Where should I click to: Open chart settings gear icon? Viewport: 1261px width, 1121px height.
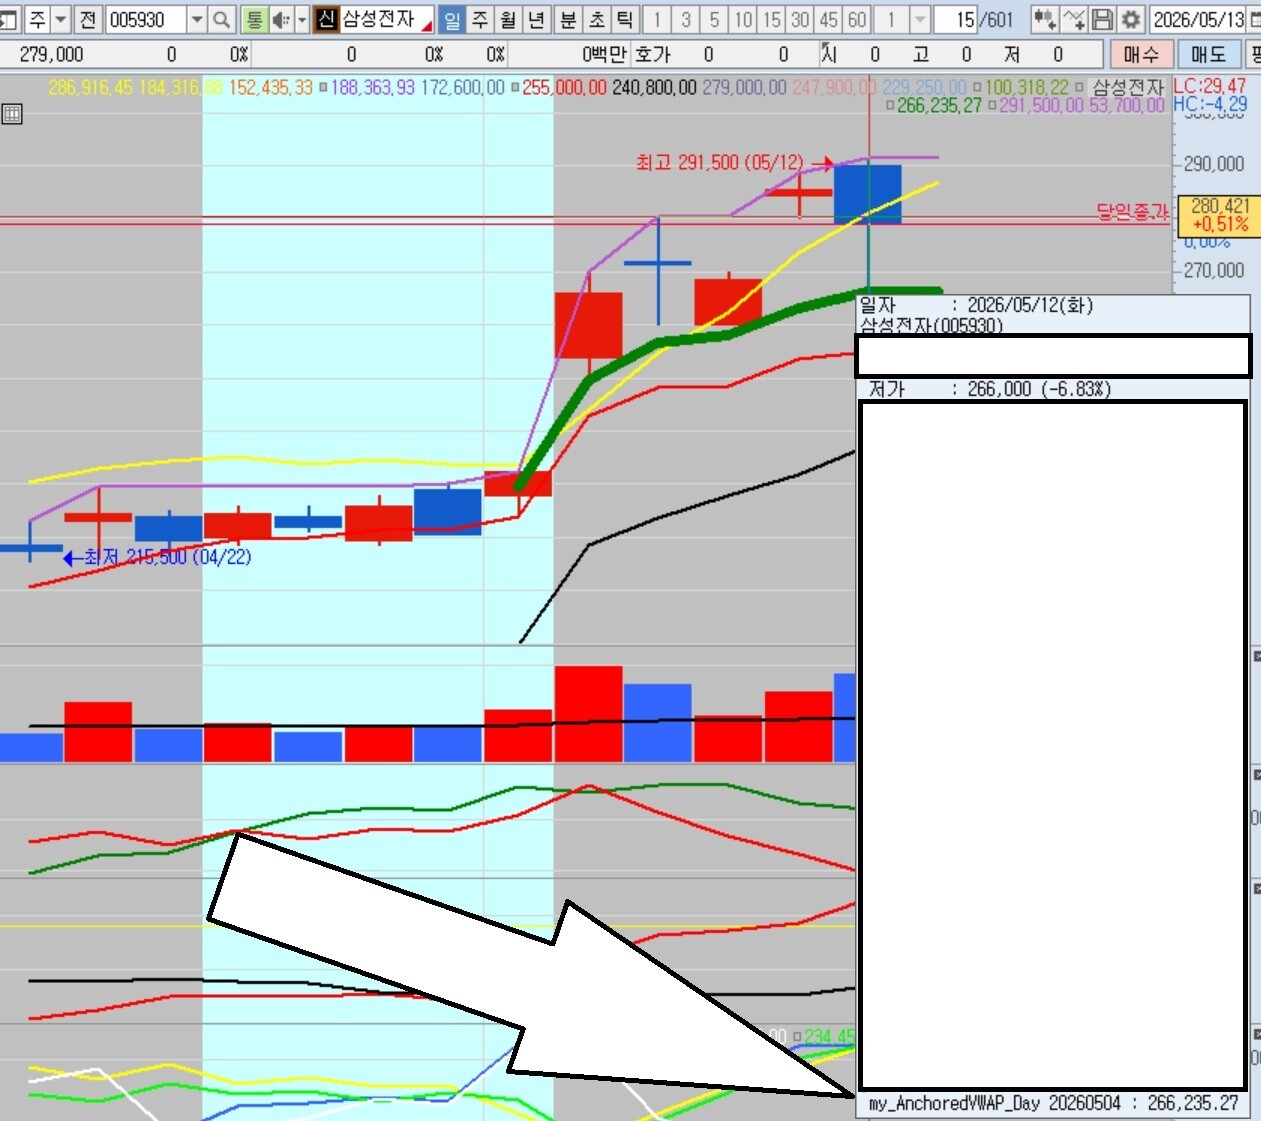pyautogui.click(x=1131, y=19)
